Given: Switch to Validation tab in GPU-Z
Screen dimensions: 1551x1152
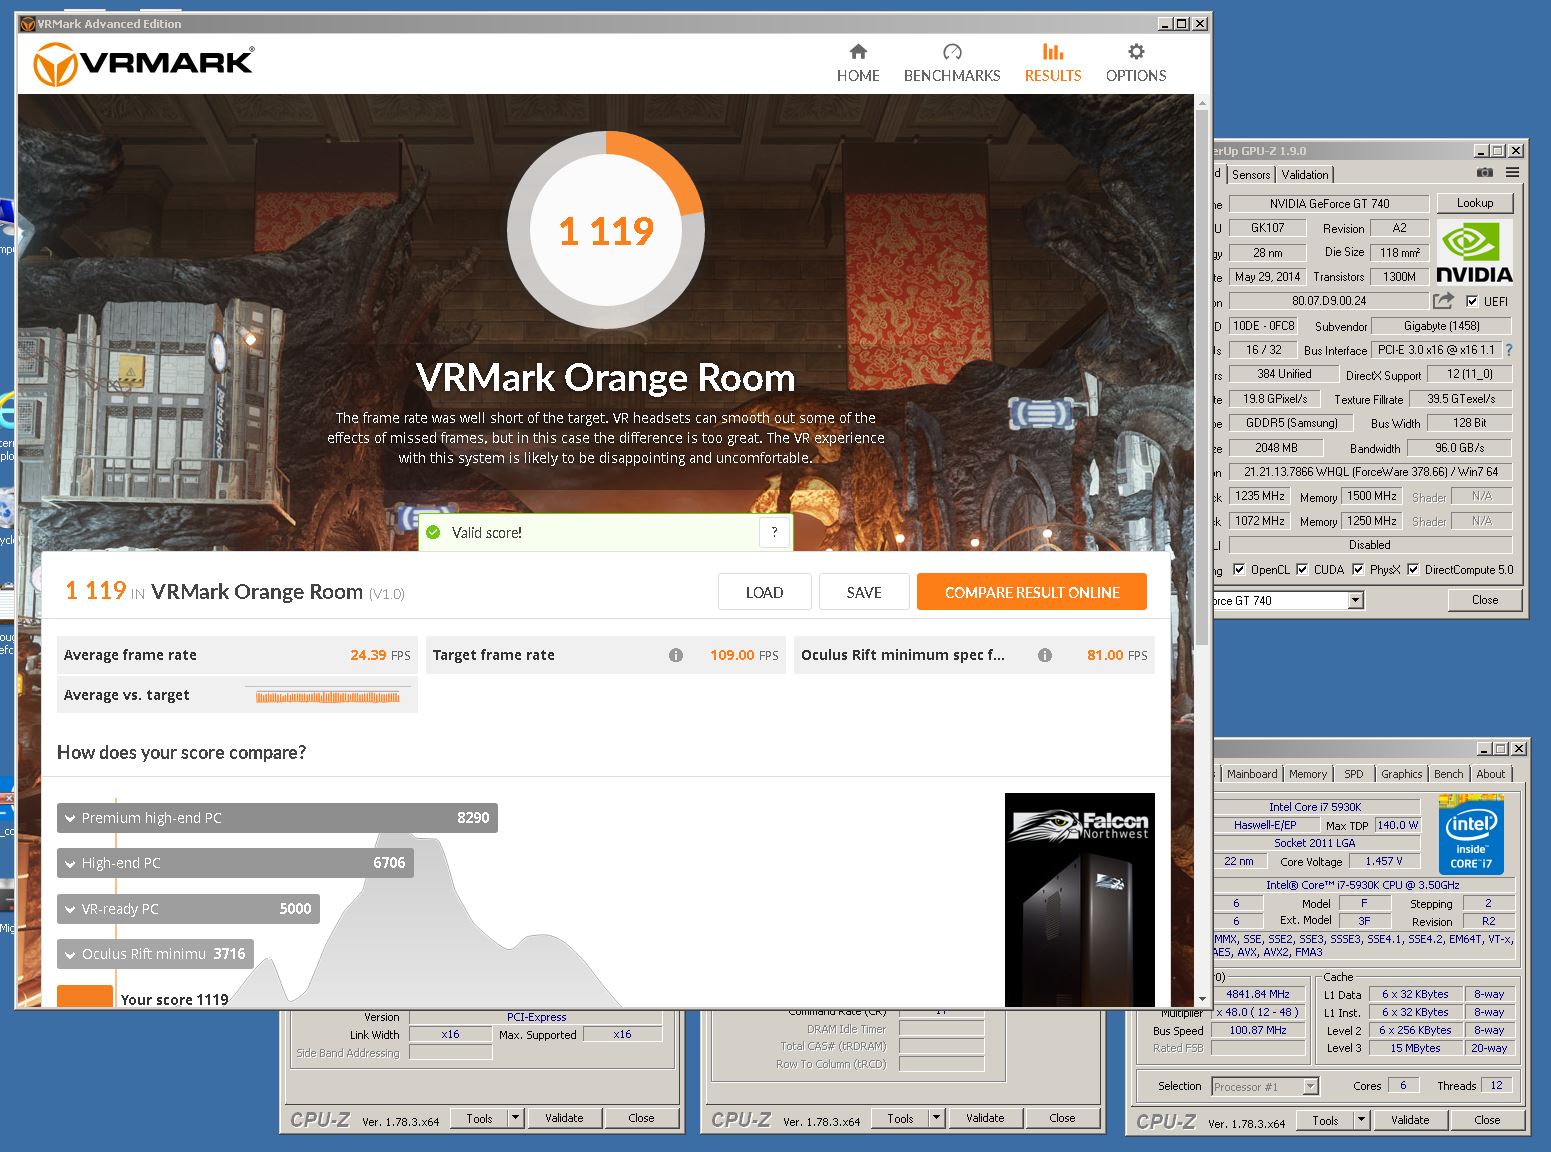Looking at the screenshot, I should (1305, 174).
